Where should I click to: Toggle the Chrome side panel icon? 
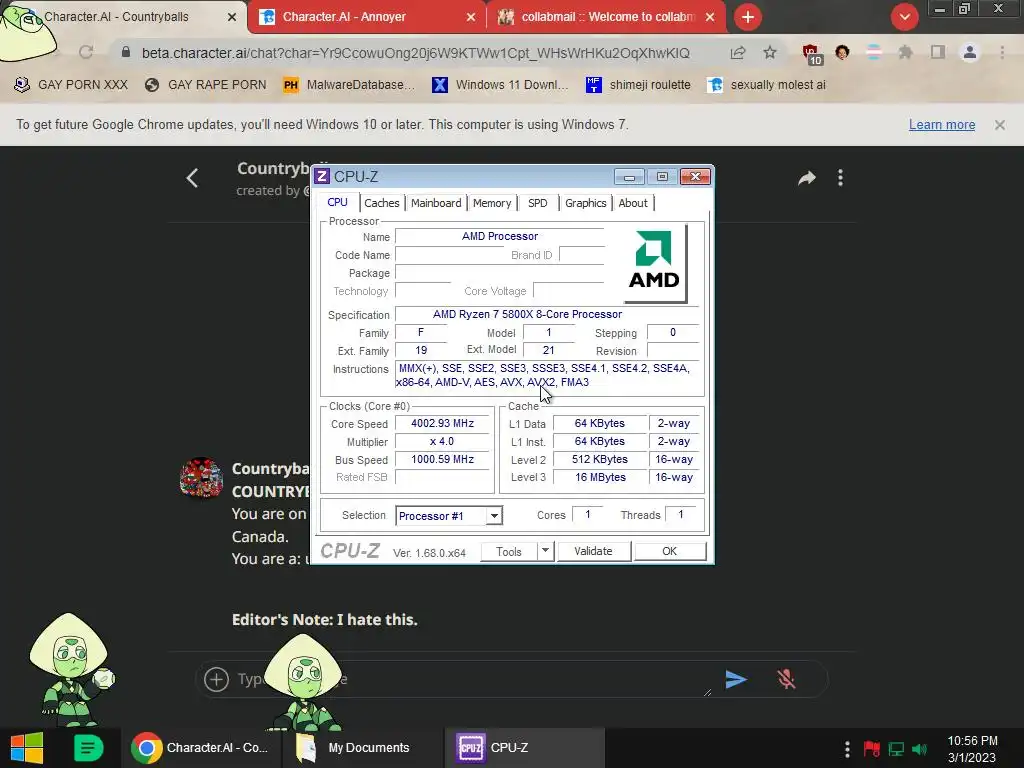tap(938, 52)
